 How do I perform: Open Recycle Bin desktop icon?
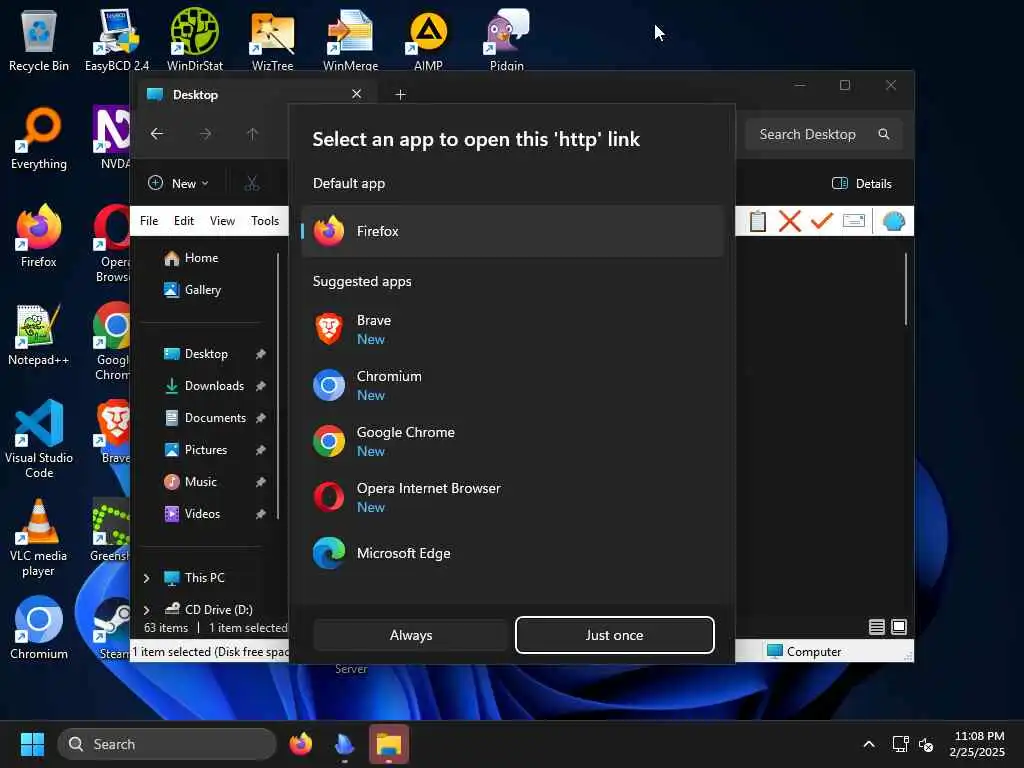39,40
